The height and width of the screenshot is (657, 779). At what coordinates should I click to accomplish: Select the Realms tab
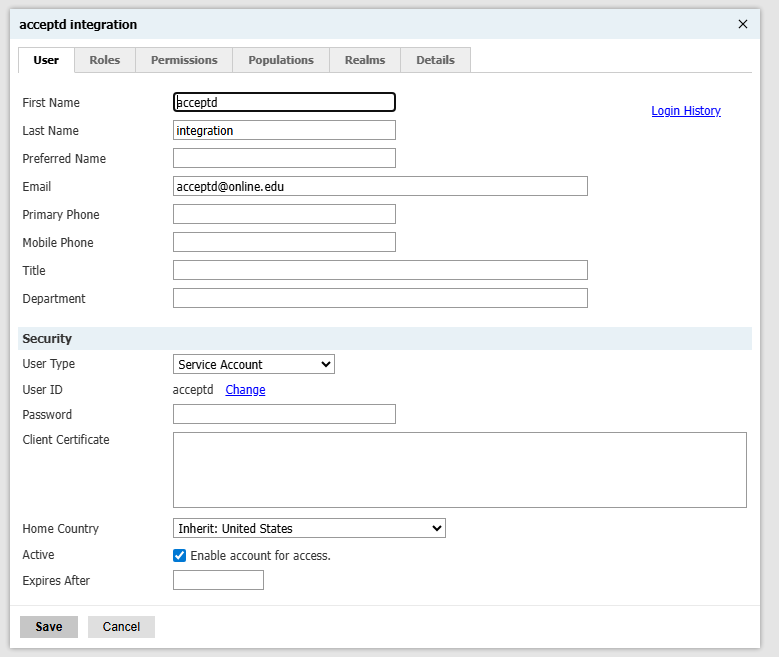point(365,60)
